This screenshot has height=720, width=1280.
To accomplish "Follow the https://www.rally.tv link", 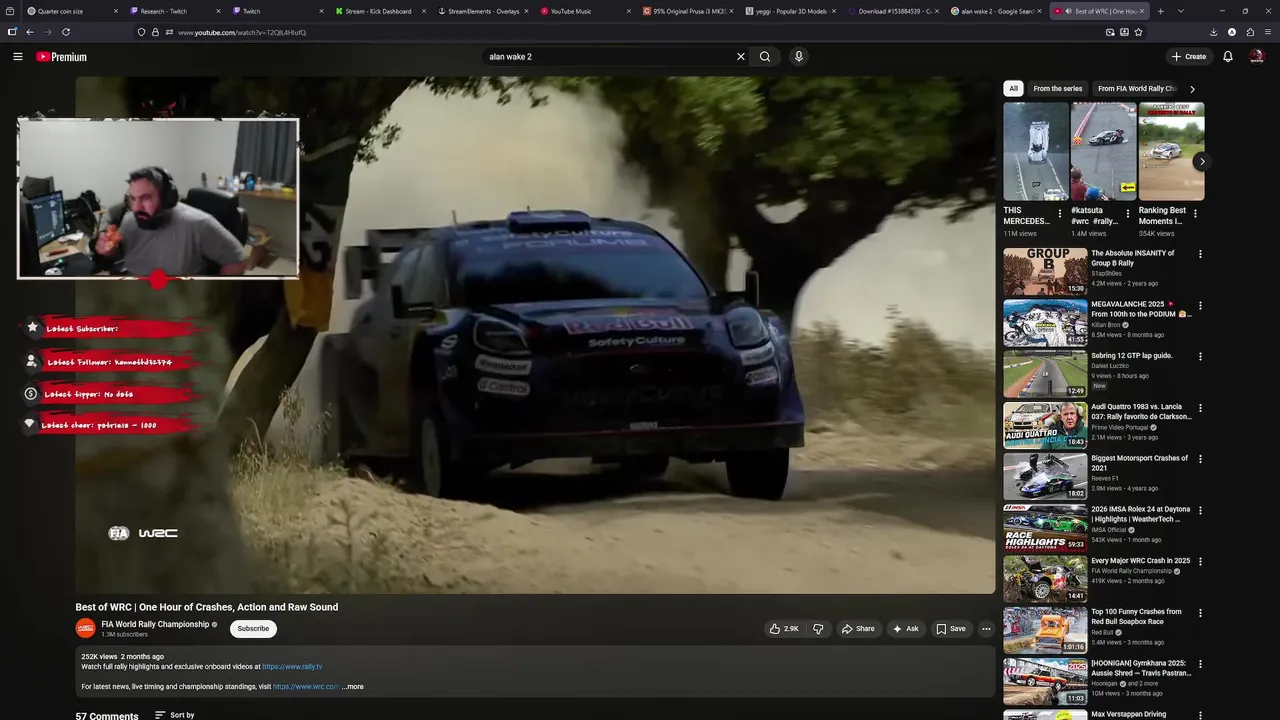I will click(292, 667).
